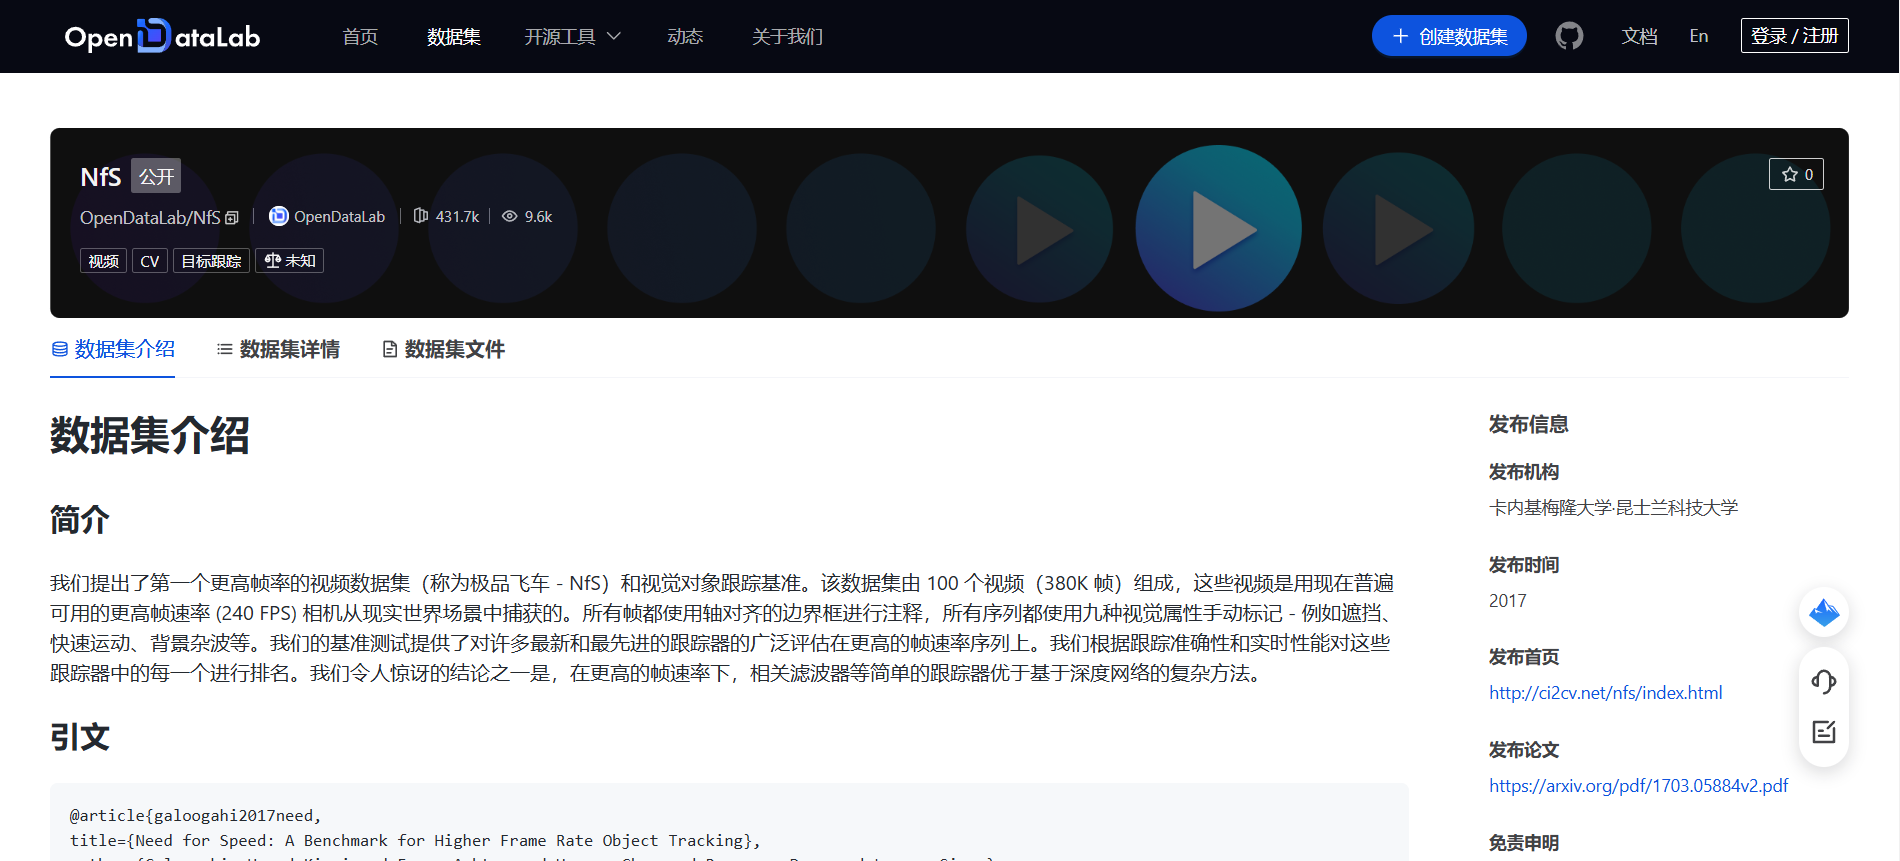Viewport: 1900px width, 861px height.
Task: Switch to the 数据集文件 tab
Action: [x=444, y=349]
